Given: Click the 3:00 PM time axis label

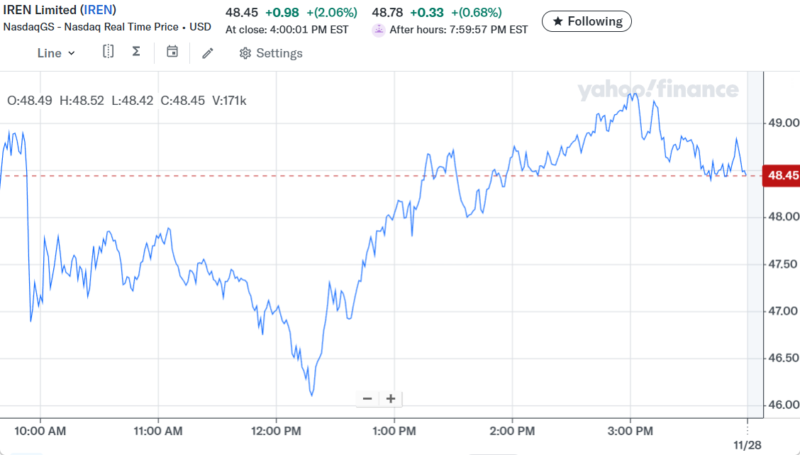Looking at the screenshot, I should (x=630, y=431).
